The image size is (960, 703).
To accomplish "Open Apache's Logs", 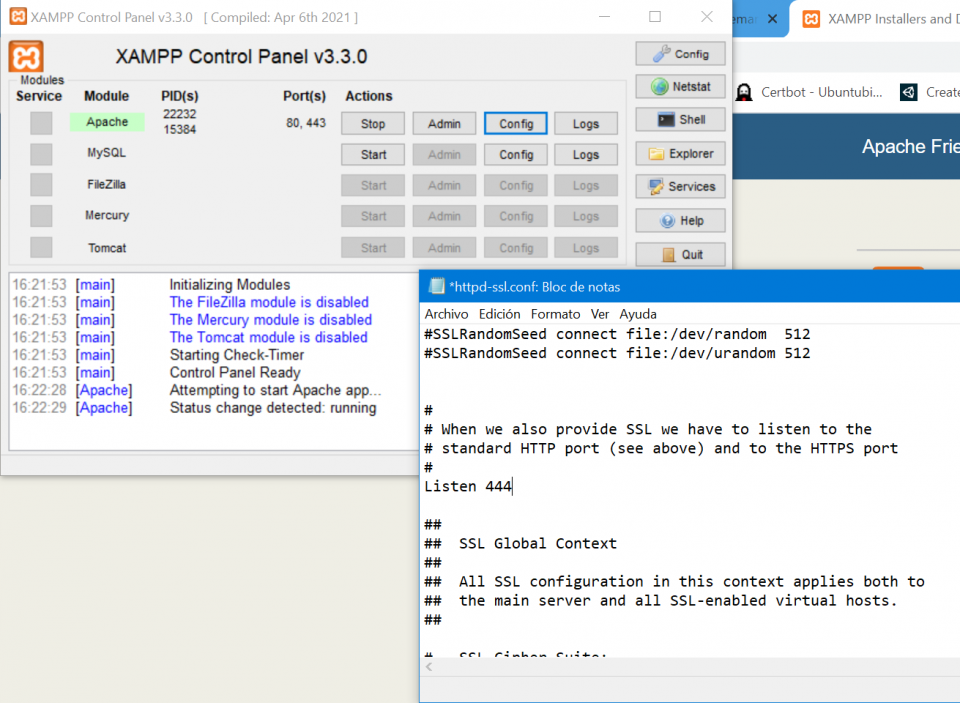I will (585, 123).
